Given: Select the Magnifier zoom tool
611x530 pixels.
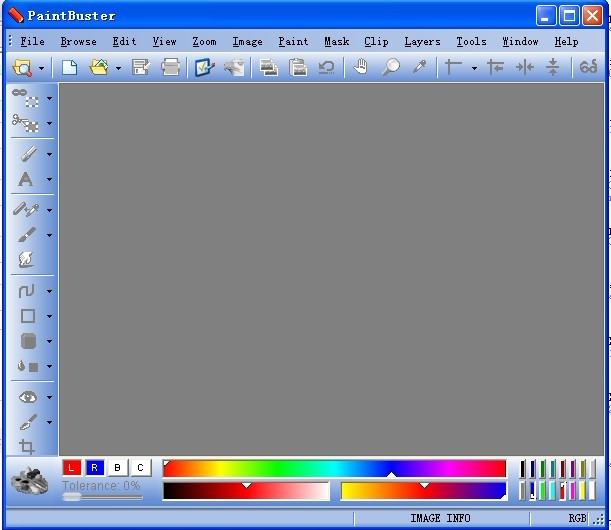Looking at the screenshot, I should (x=391, y=67).
